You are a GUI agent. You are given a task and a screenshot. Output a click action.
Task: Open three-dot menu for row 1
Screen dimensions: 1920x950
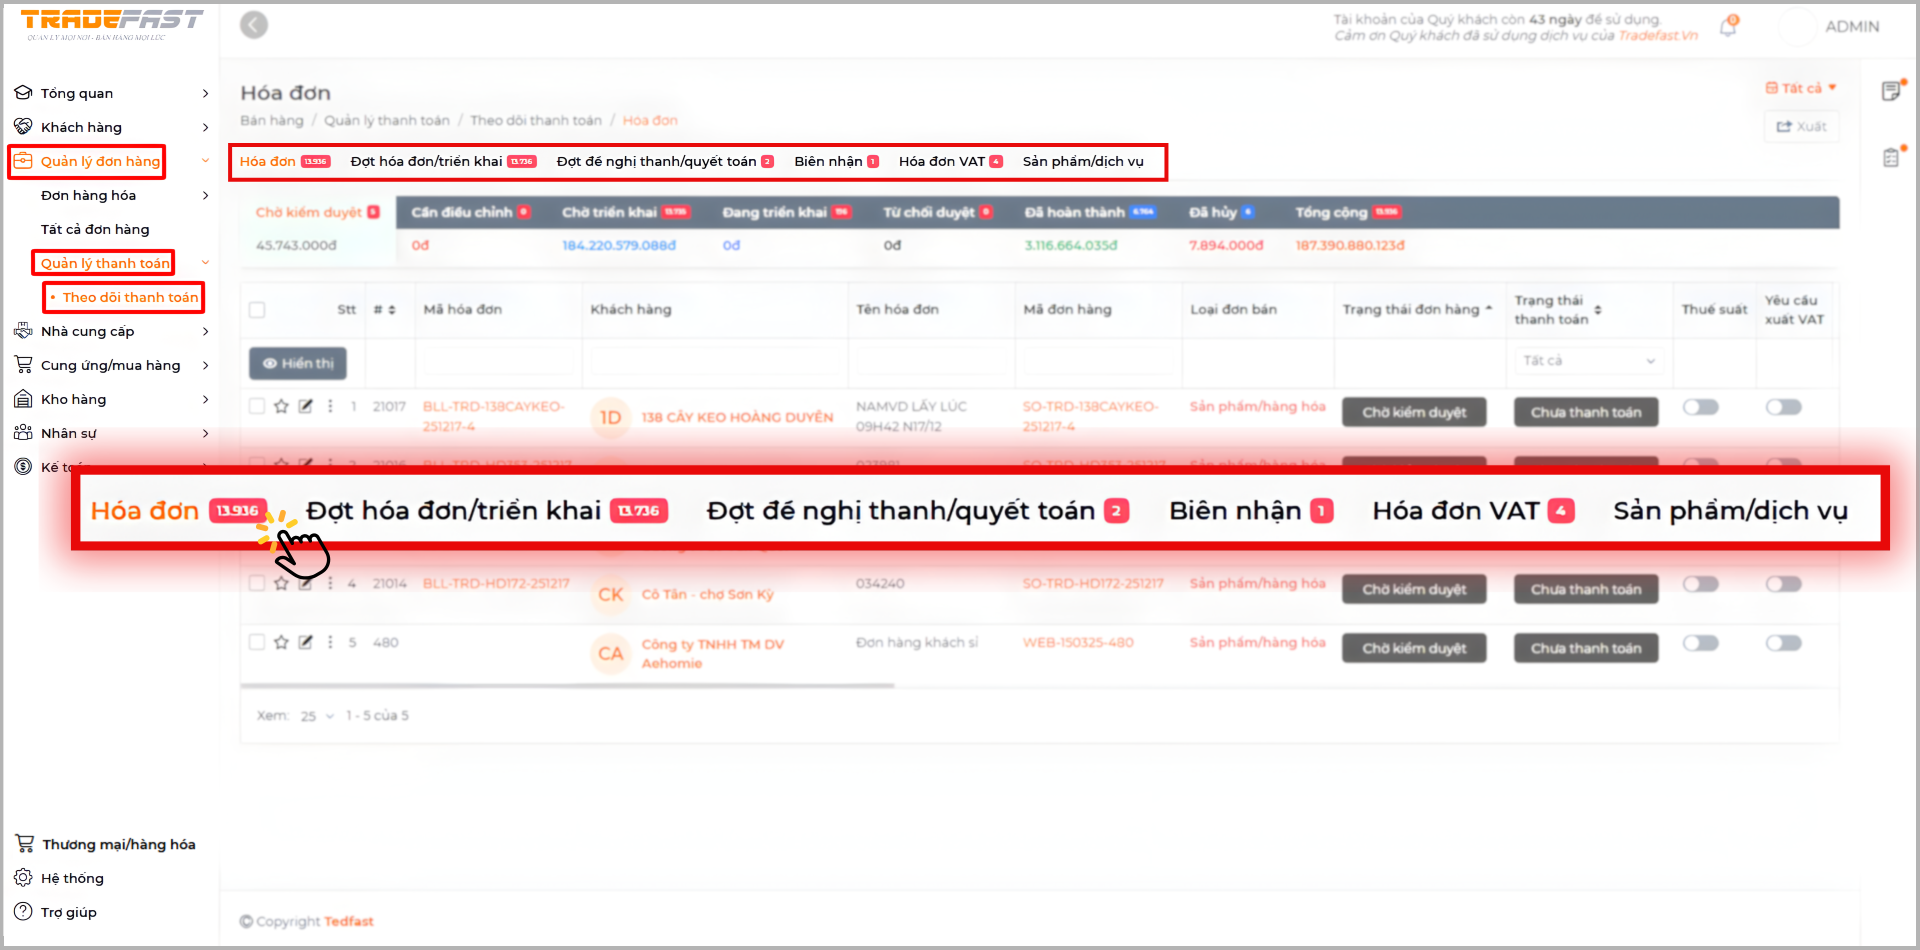[x=330, y=406]
